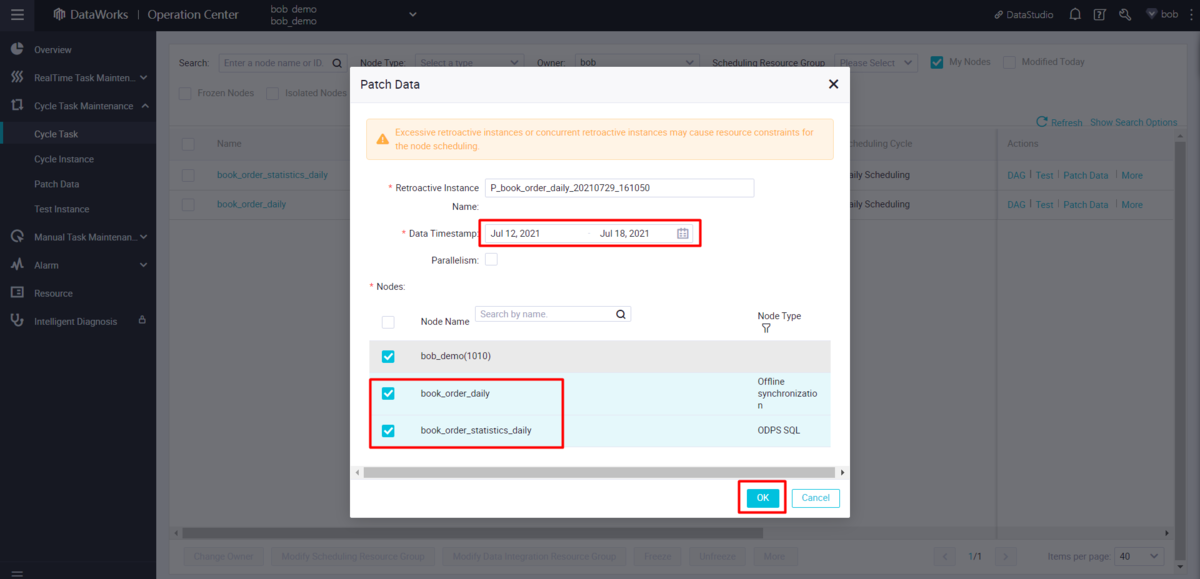The height and width of the screenshot is (579, 1200).
Task: Click the Alarm waveform icon
Action: tap(17, 265)
